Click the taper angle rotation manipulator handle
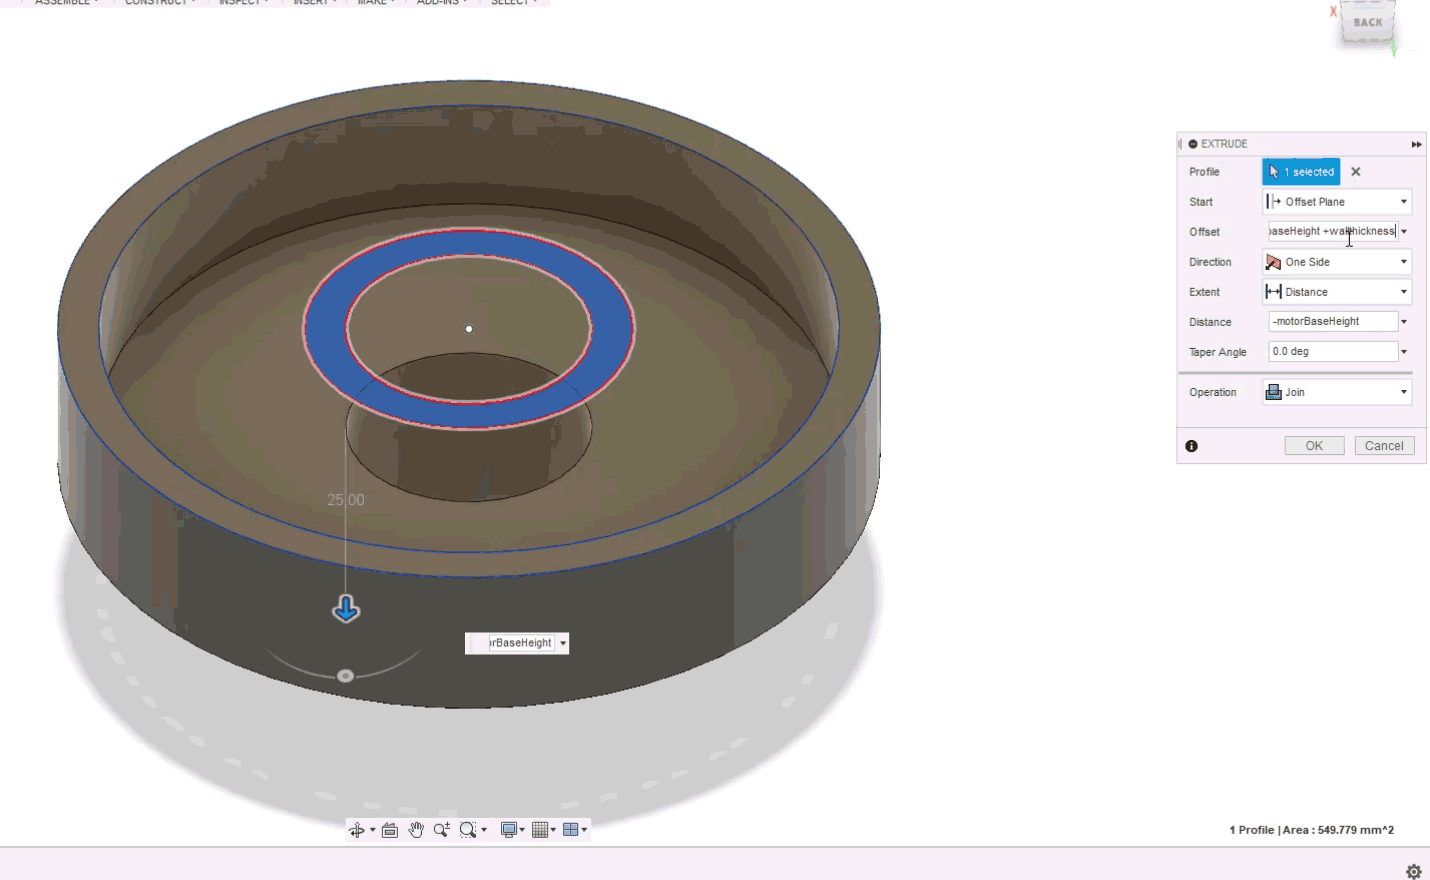This screenshot has width=1430, height=880. pos(345,676)
